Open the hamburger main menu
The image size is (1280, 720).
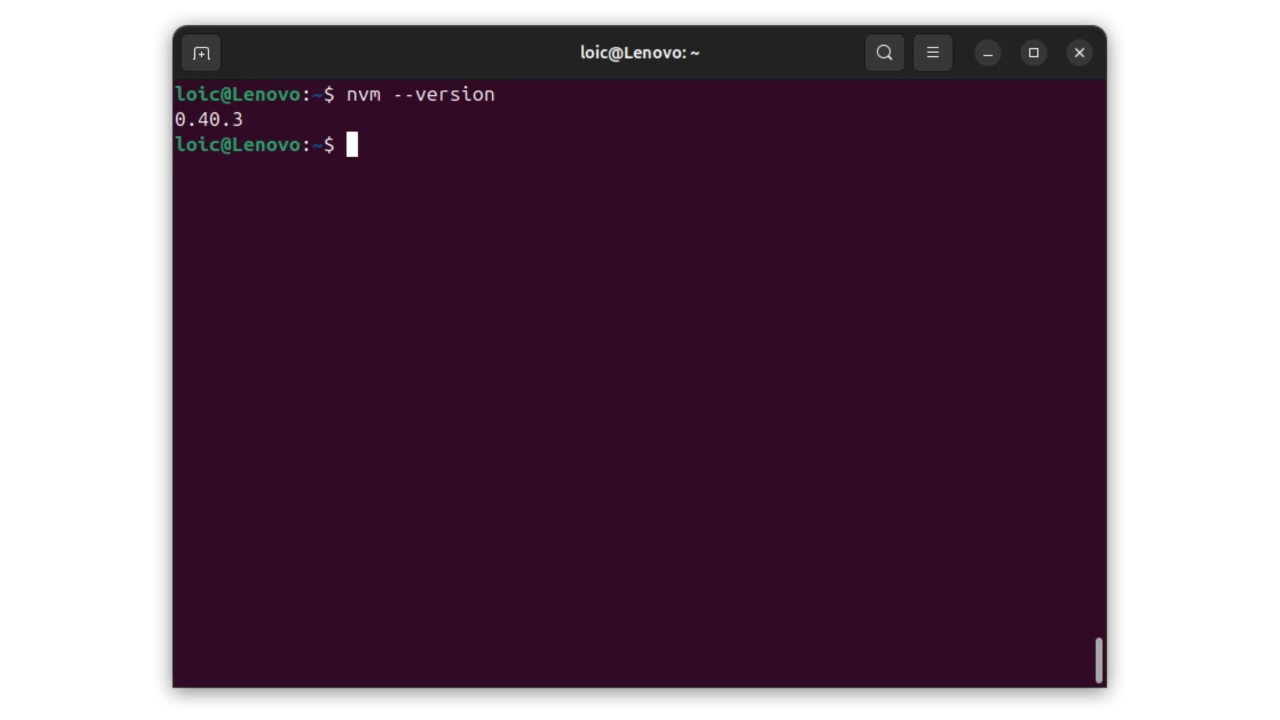tap(932, 53)
